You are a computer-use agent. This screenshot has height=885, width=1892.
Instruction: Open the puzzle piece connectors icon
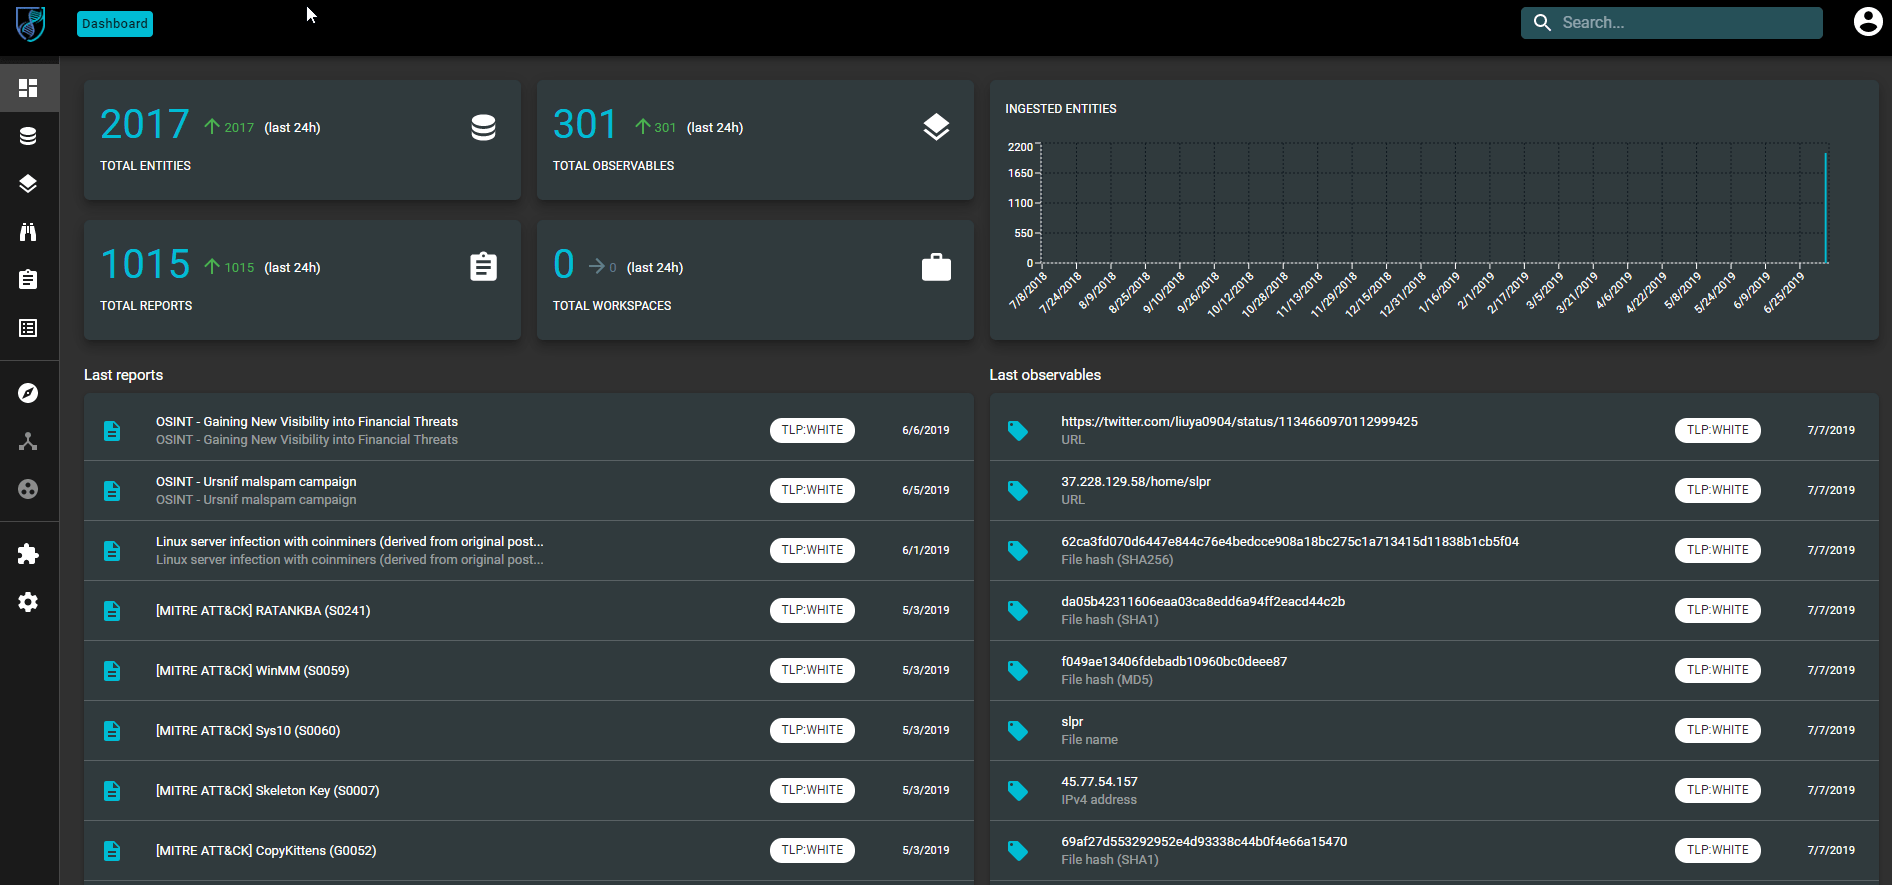(28, 554)
